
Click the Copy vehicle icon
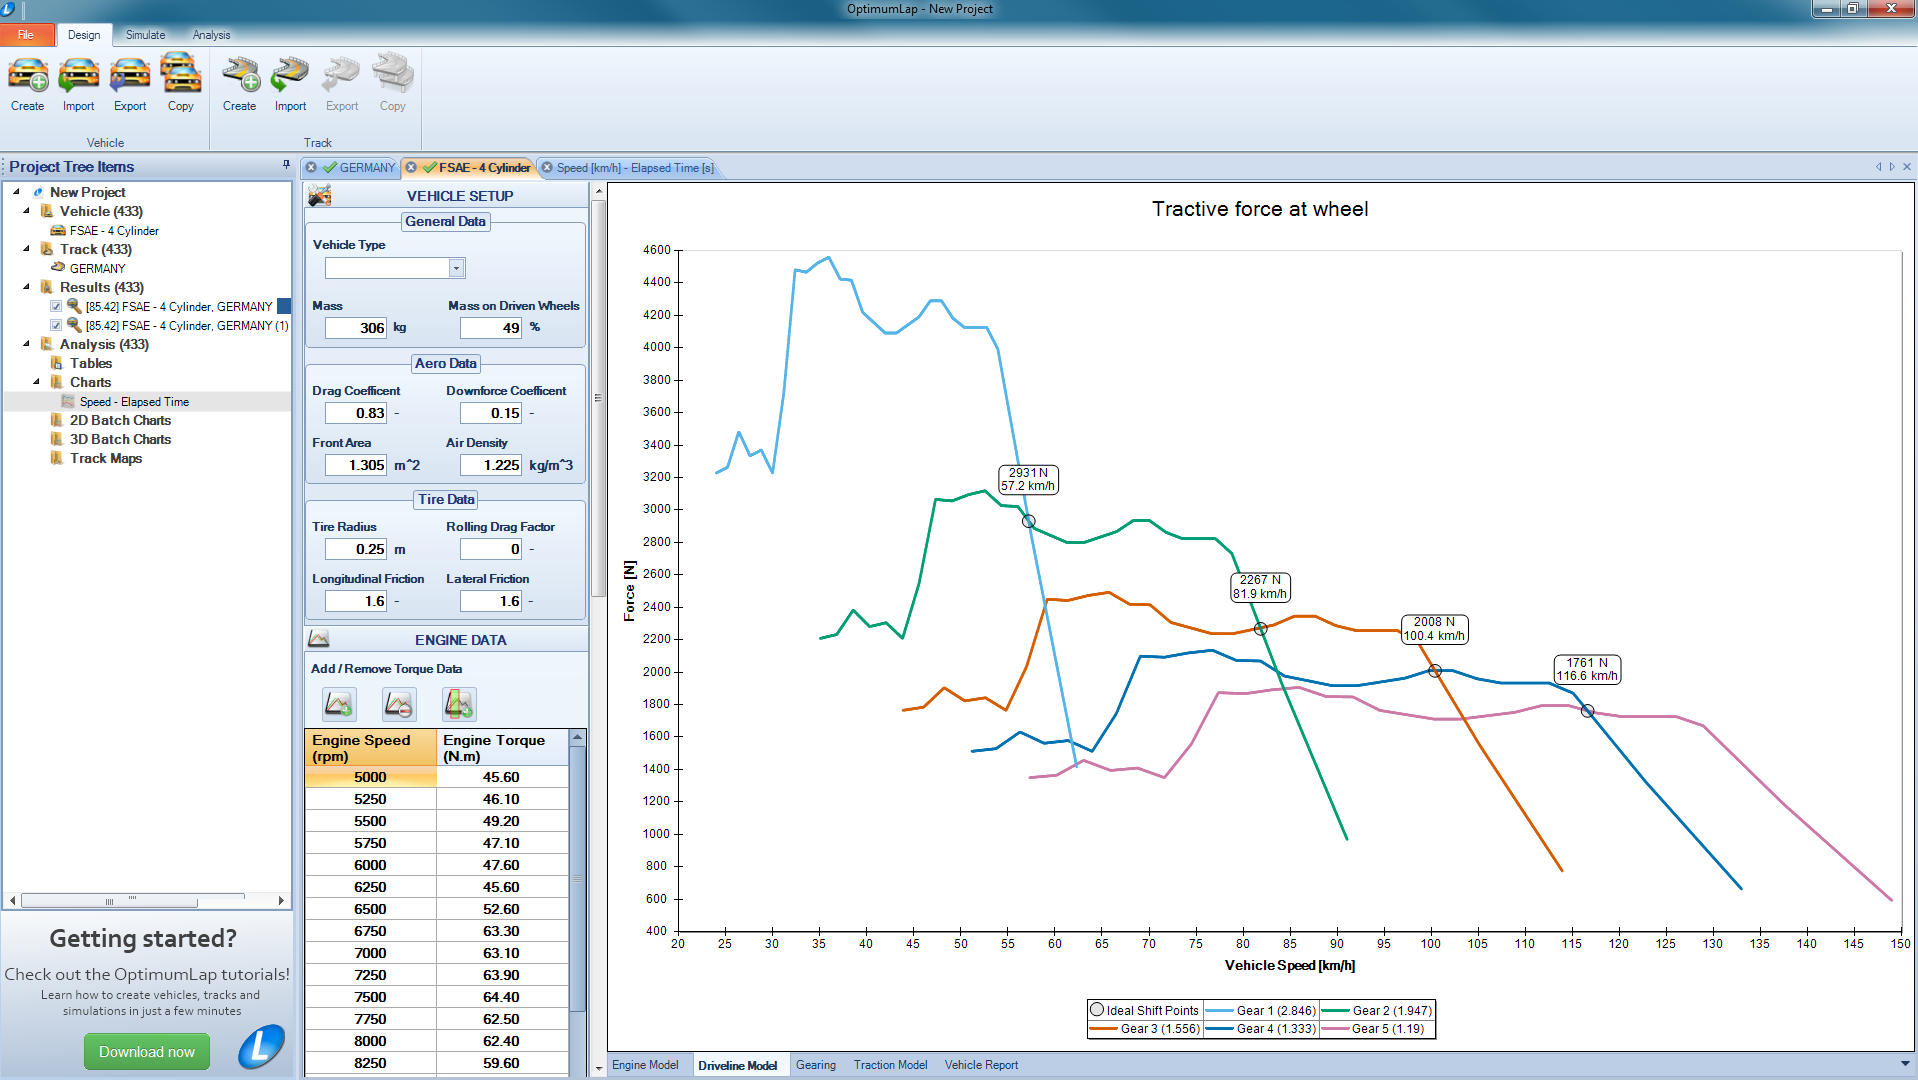click(x=181, y=73)
